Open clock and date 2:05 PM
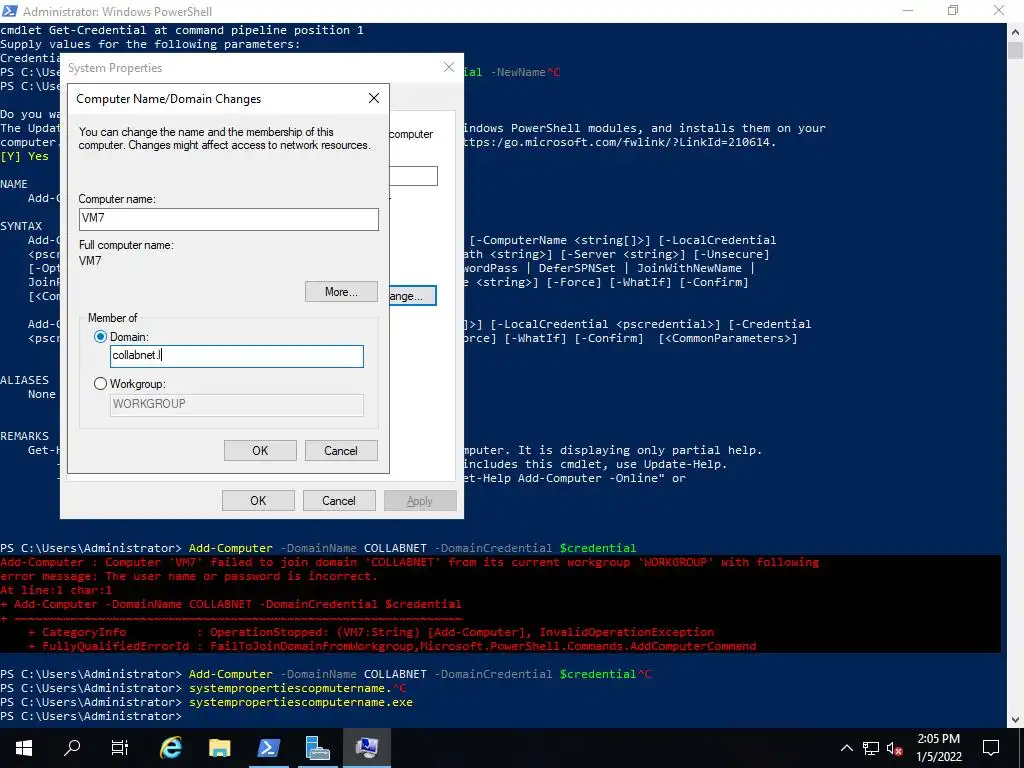 [x=938, y=748]
